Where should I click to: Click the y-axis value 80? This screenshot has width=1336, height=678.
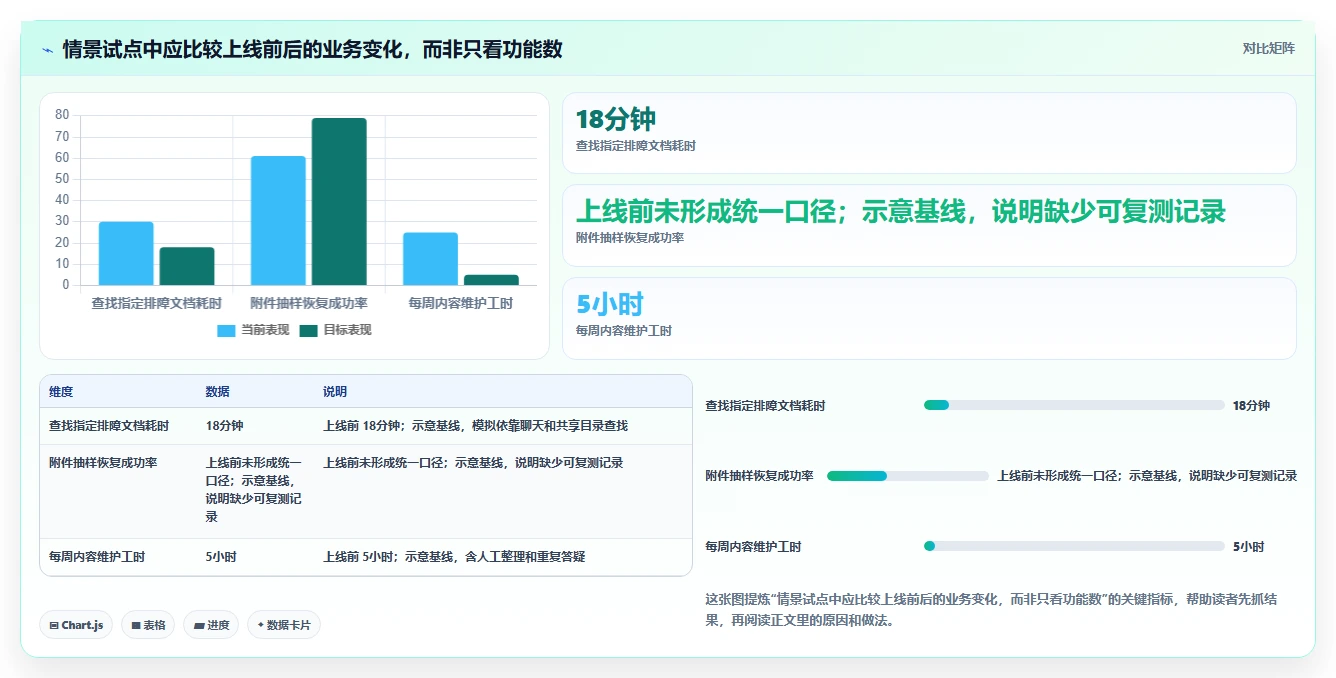(62, 115)
